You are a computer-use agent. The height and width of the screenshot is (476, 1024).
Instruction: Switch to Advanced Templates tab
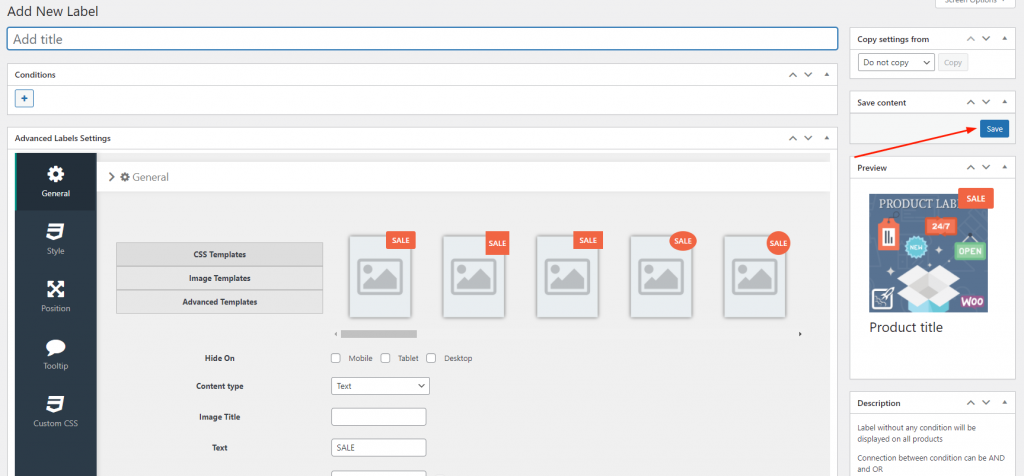tap(220, 302)
